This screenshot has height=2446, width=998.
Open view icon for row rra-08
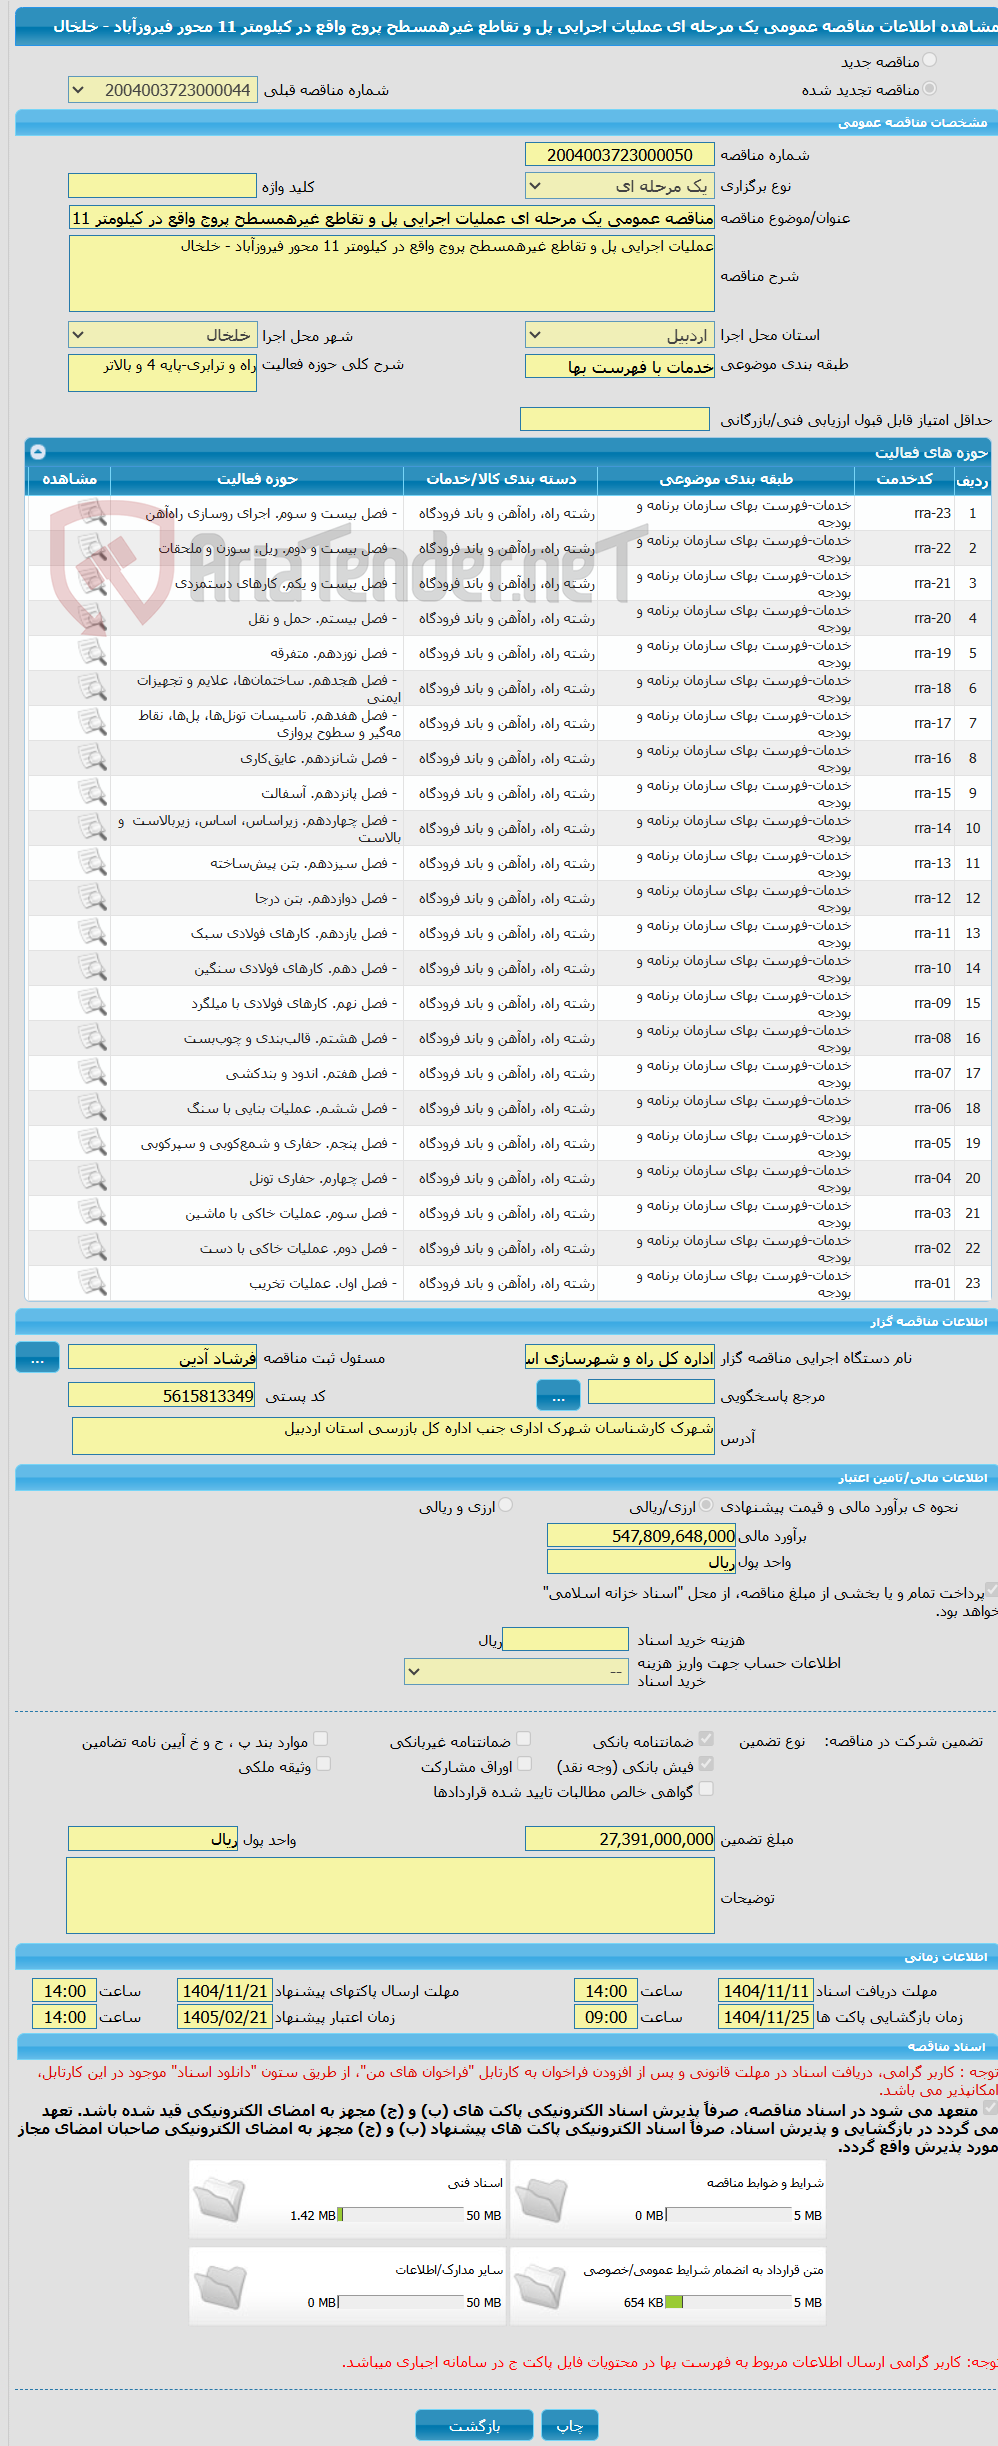click(92, 1038)
